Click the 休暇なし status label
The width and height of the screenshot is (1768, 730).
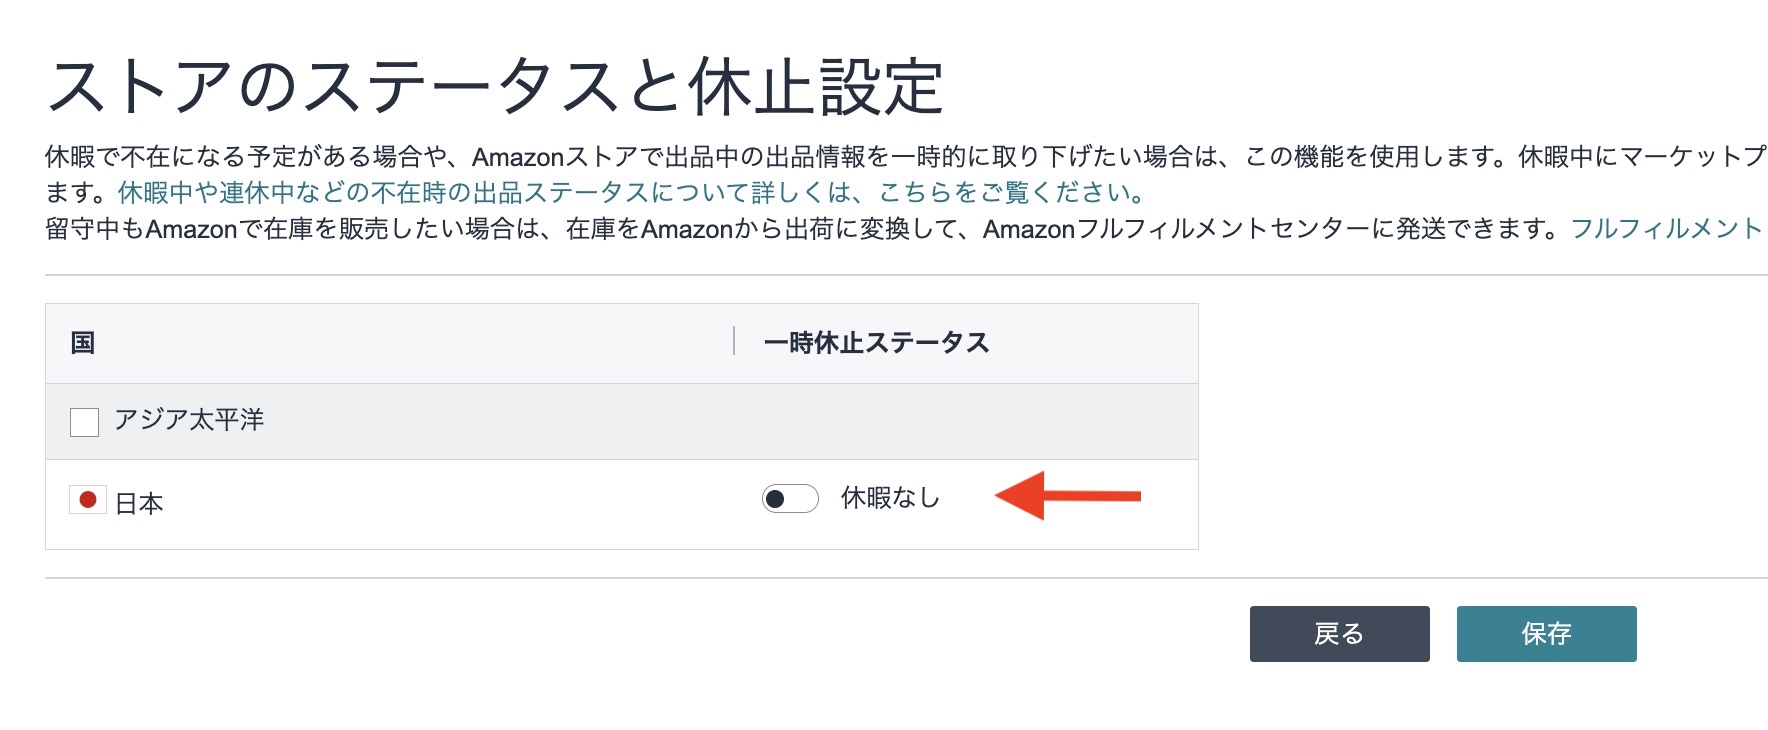[x=890, y=498]
